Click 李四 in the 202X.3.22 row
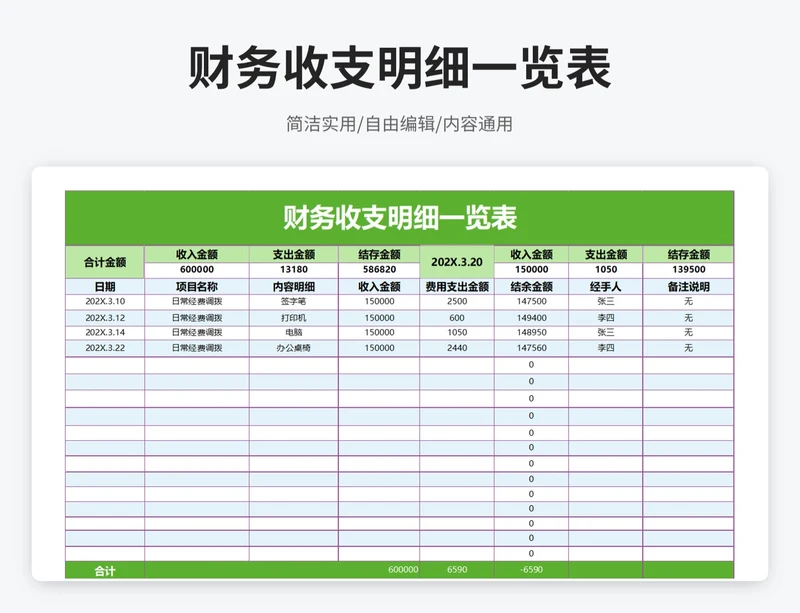The image size is (800, 613). [606, 348]
